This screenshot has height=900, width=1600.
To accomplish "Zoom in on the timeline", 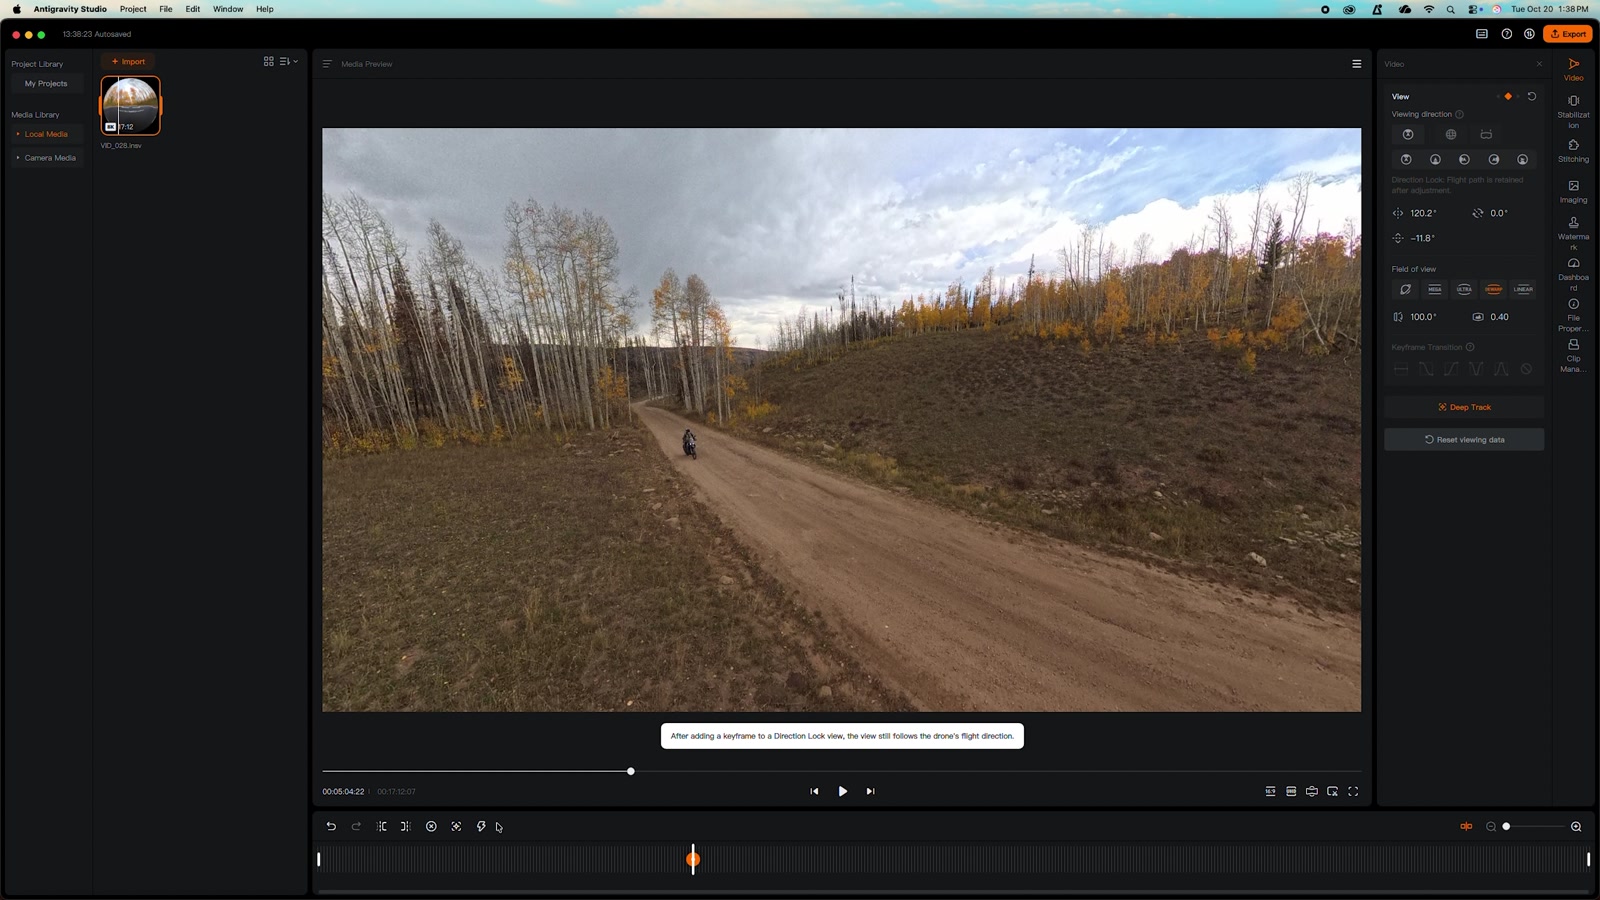I will pos(1576,827).
